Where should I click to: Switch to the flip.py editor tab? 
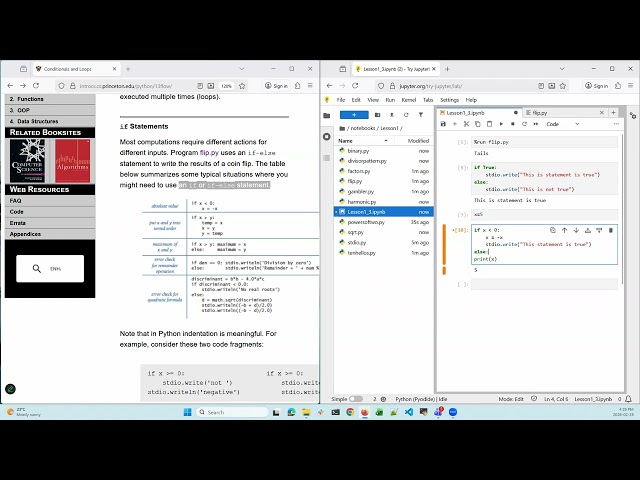(562, 113)
